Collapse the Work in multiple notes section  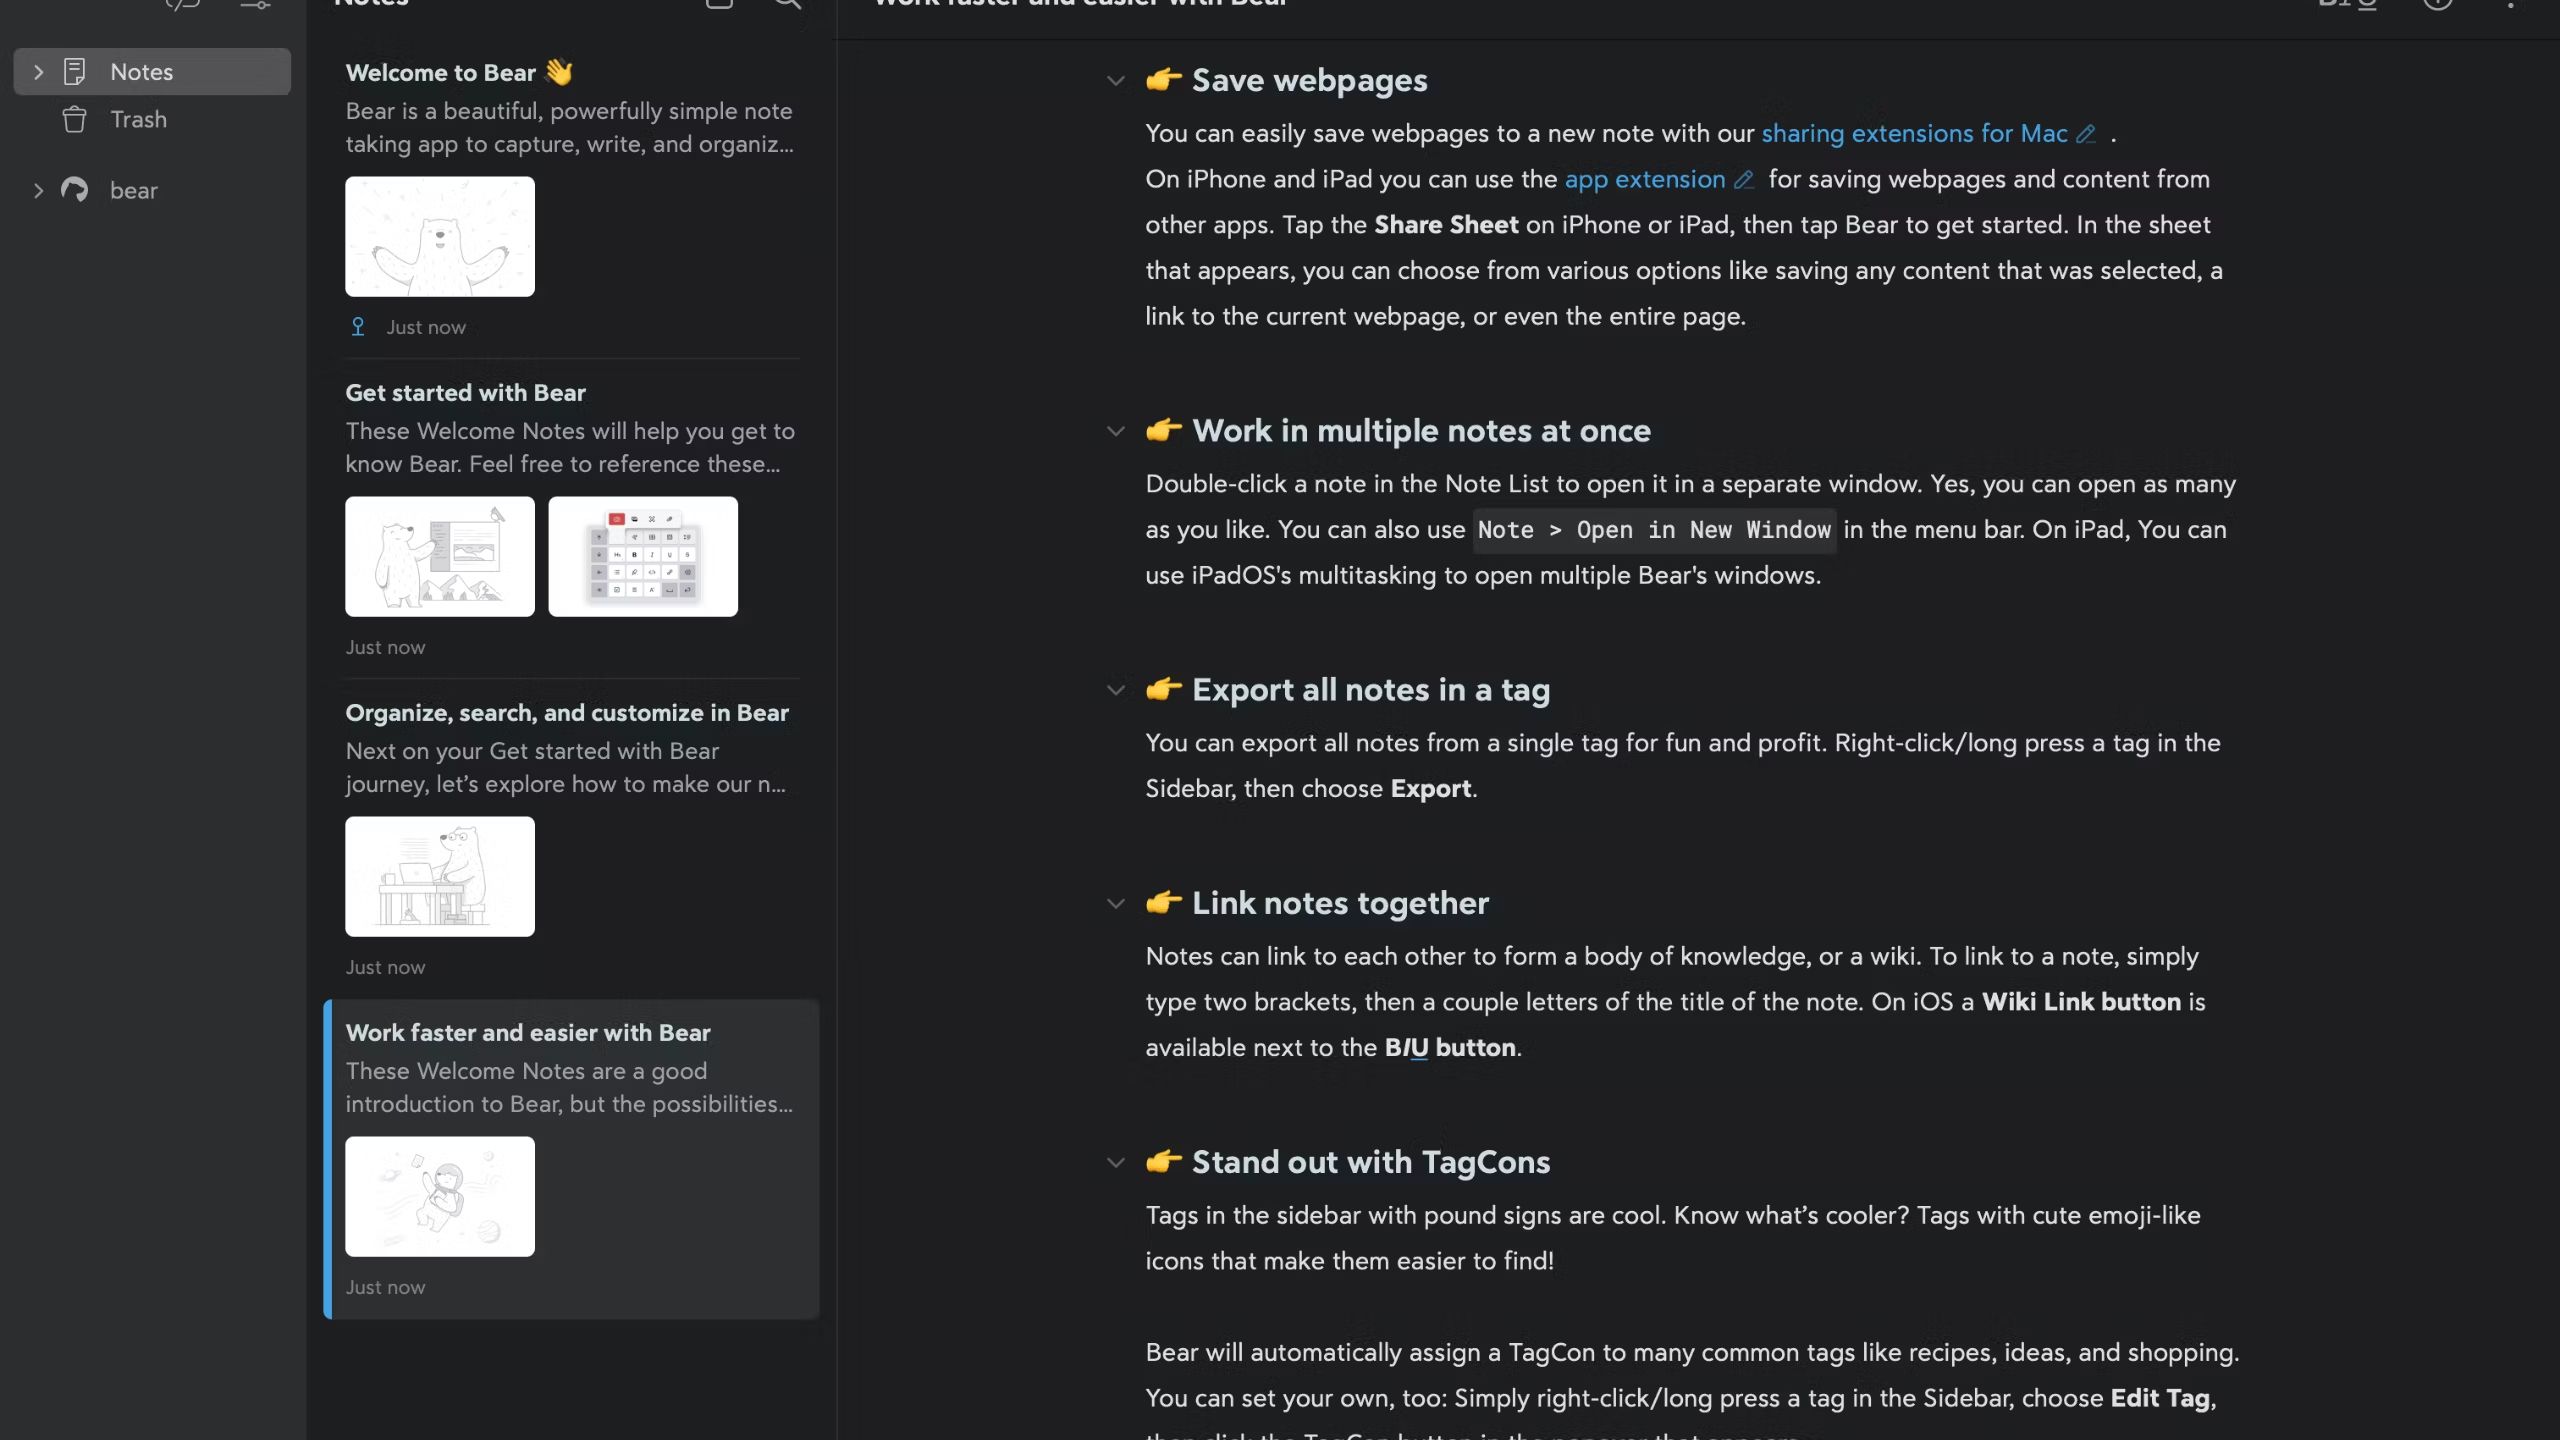[1116, 432]
